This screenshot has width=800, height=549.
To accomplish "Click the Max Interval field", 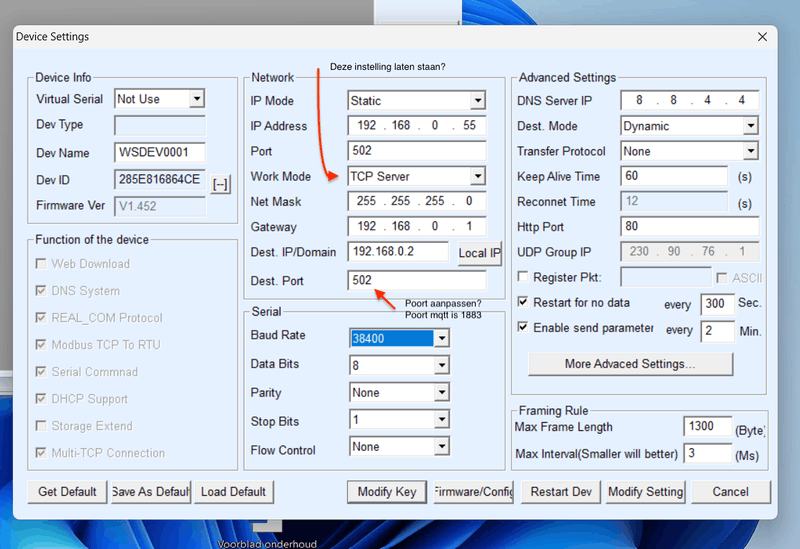I will pos(708,453).
